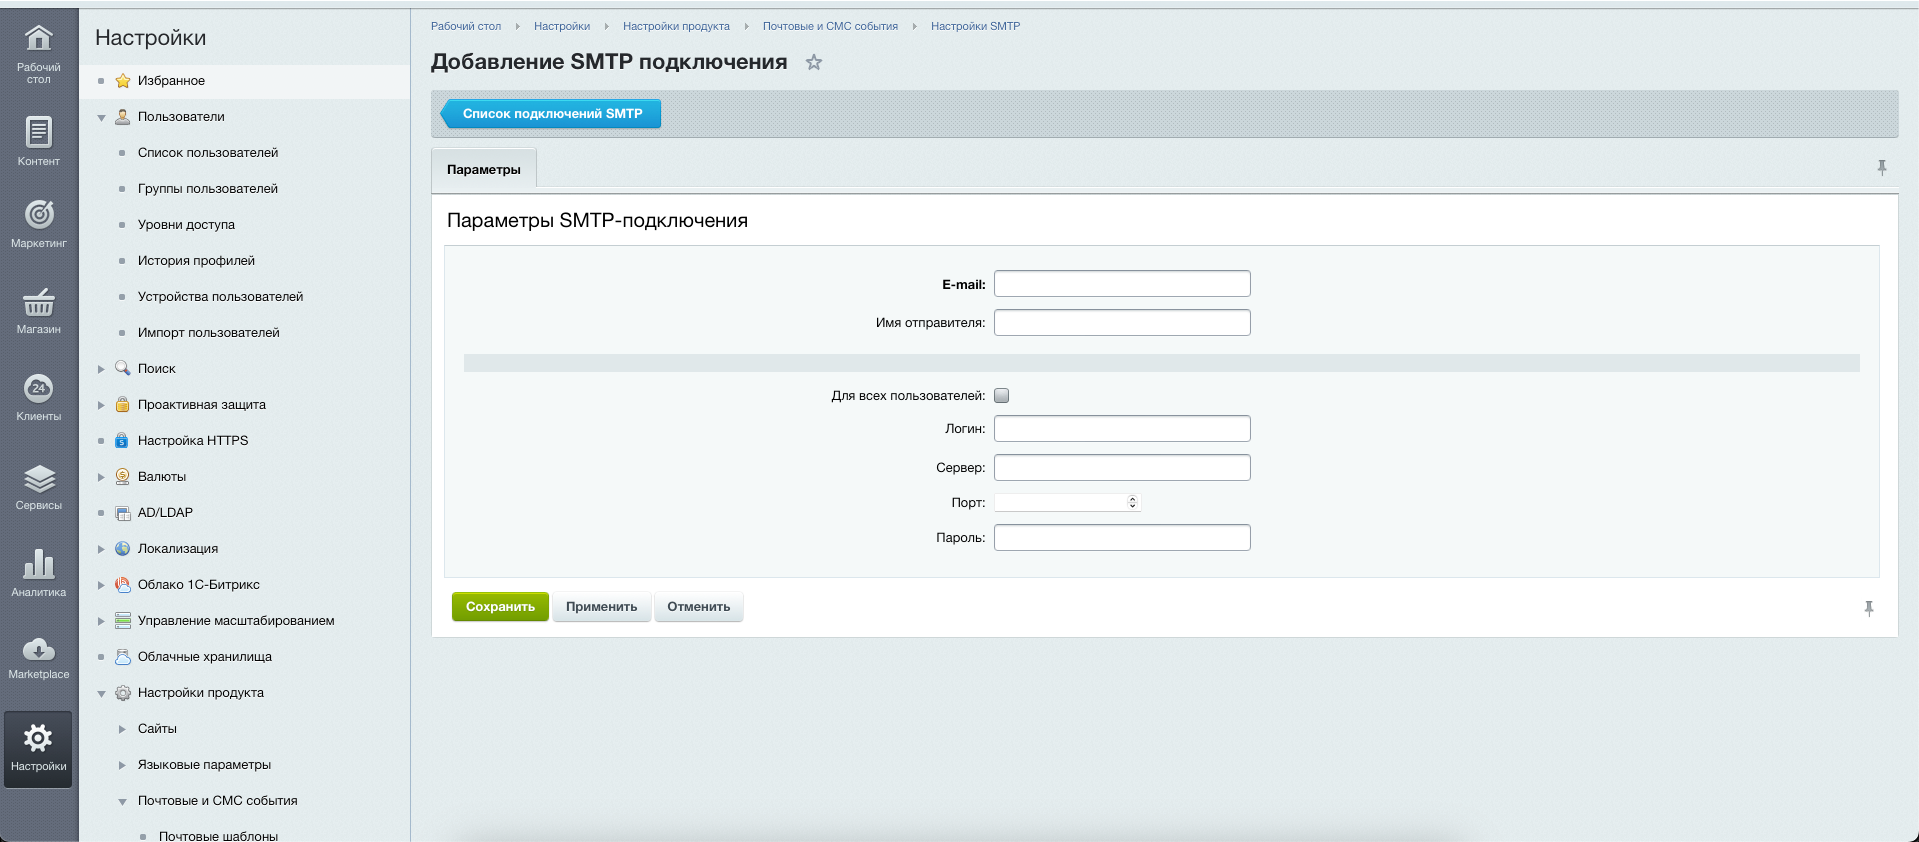
Task: Select the Настройки gear icon in sidebar
Action: pos(38,738)
